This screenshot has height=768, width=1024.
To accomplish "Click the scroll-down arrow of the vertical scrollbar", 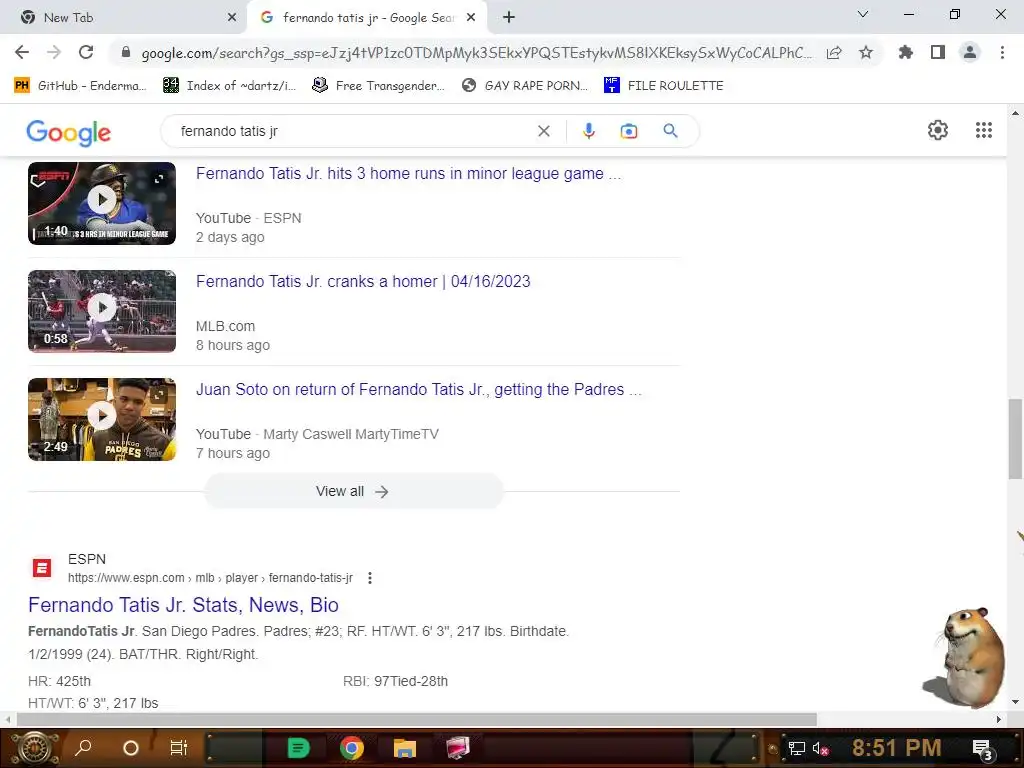I will point(1015,703).
